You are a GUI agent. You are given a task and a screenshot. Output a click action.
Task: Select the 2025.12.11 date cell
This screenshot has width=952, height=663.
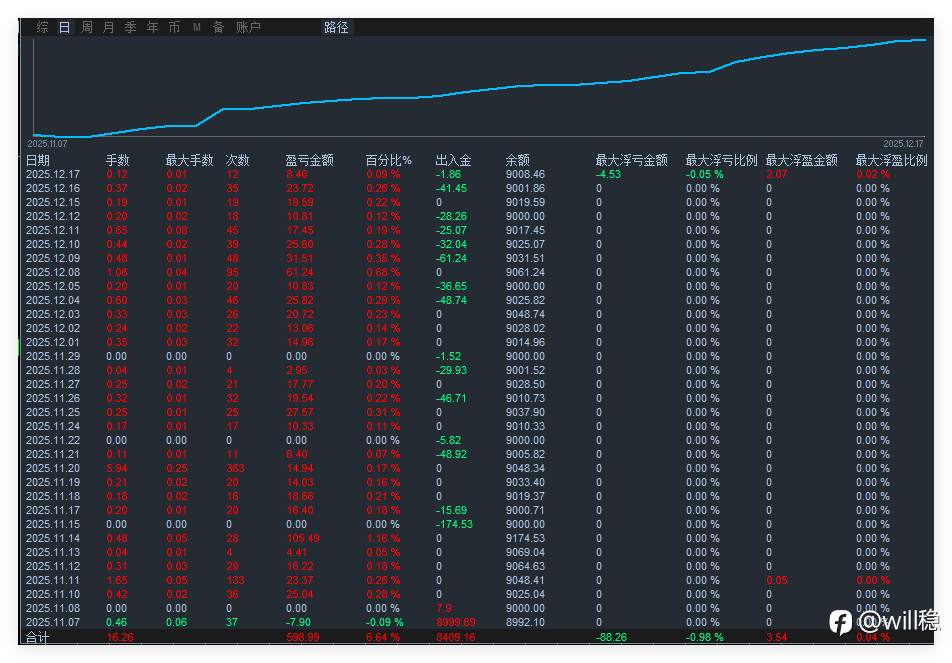53,230
